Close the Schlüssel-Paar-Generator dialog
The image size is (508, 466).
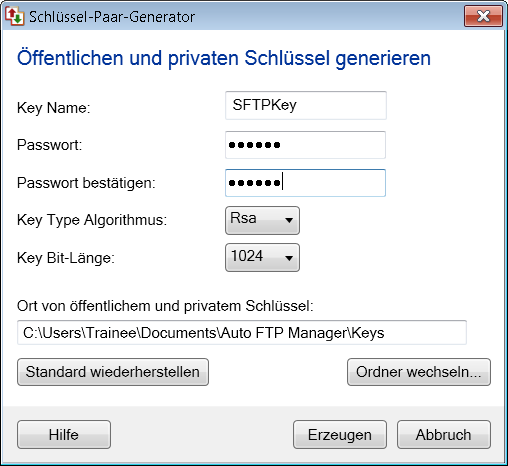pos(483,16)
